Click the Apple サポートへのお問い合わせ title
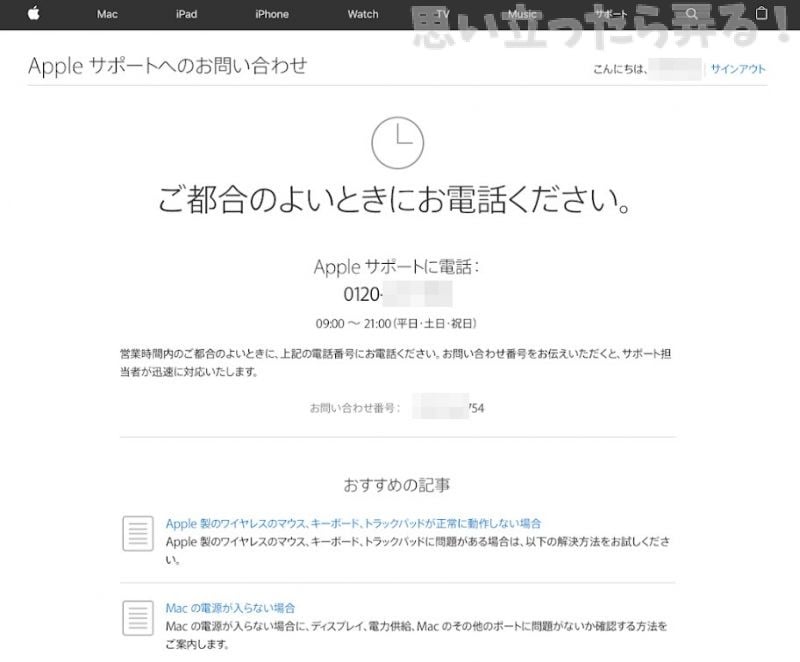The width and height of the screenshot is (800, 662). pyautogui.click(x=167, y=66)
